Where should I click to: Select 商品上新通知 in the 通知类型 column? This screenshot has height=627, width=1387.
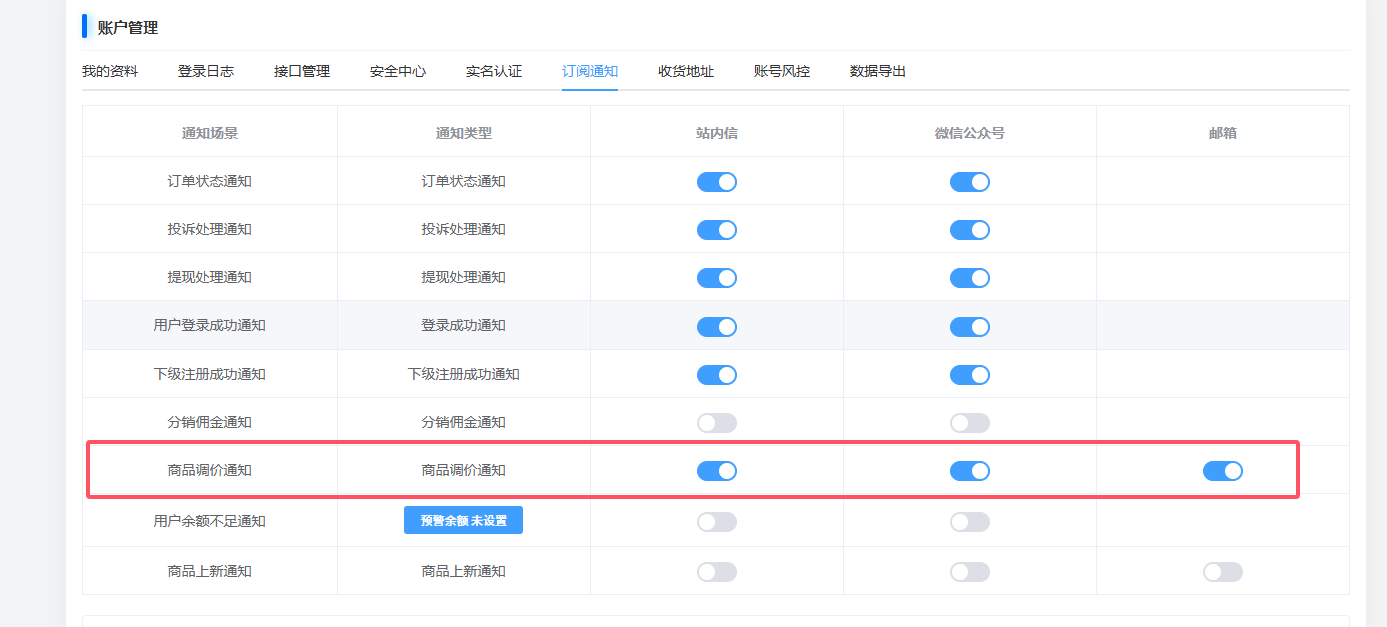[x=463, y=571]
